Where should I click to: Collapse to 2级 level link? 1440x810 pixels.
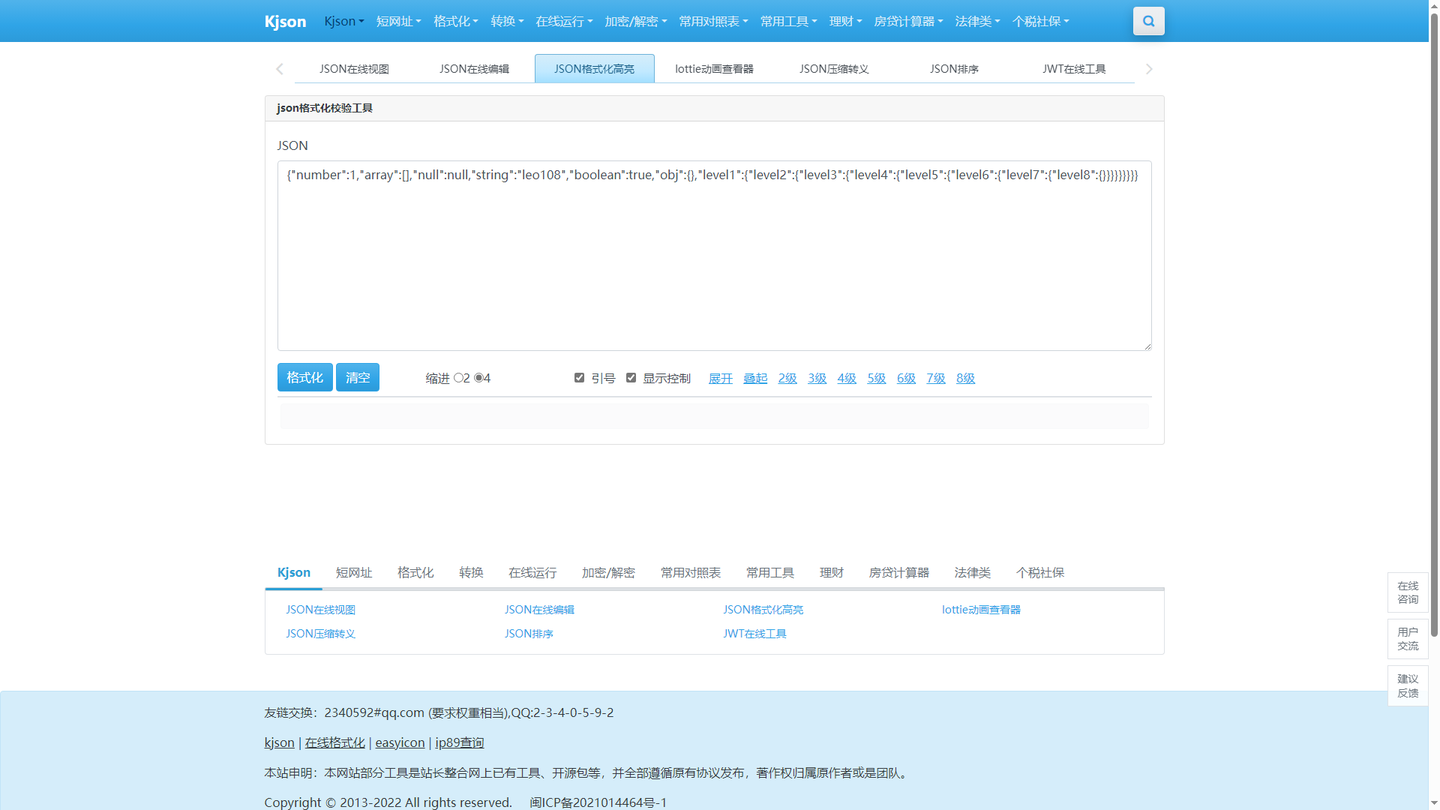[x=788, y=378]
